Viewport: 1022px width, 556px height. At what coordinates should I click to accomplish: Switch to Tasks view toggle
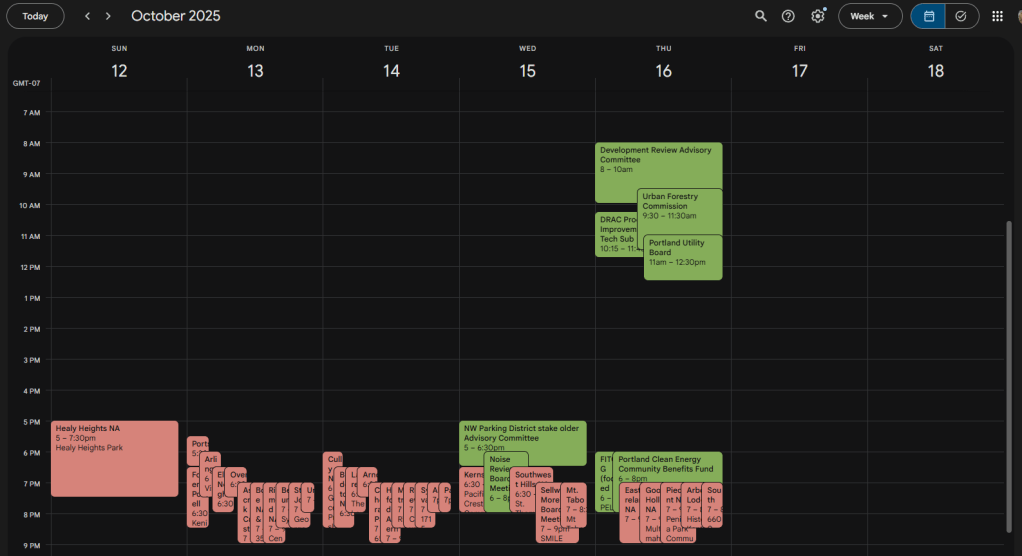click(961, 16)
